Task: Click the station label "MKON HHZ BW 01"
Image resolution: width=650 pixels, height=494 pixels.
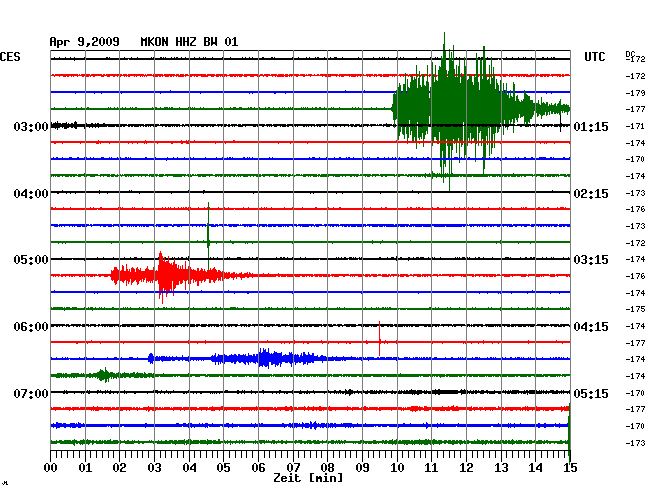Action: click(189, 42)
